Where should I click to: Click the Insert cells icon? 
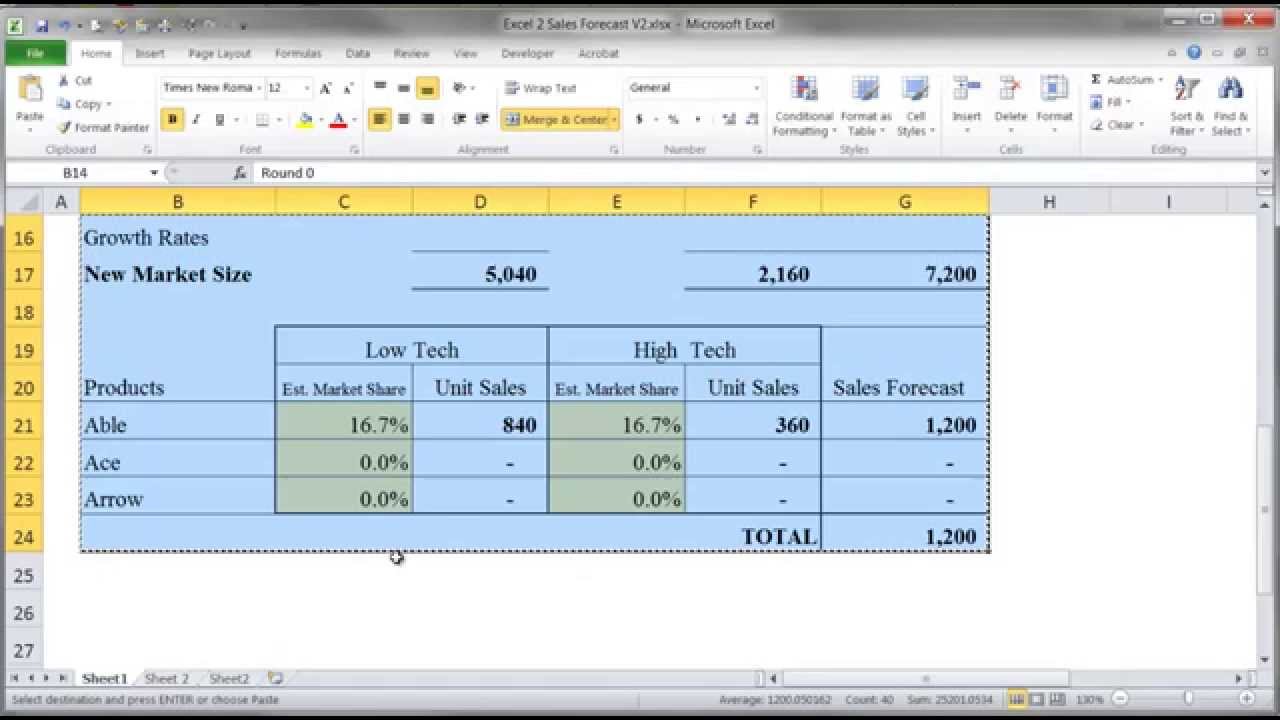point(966,90)
